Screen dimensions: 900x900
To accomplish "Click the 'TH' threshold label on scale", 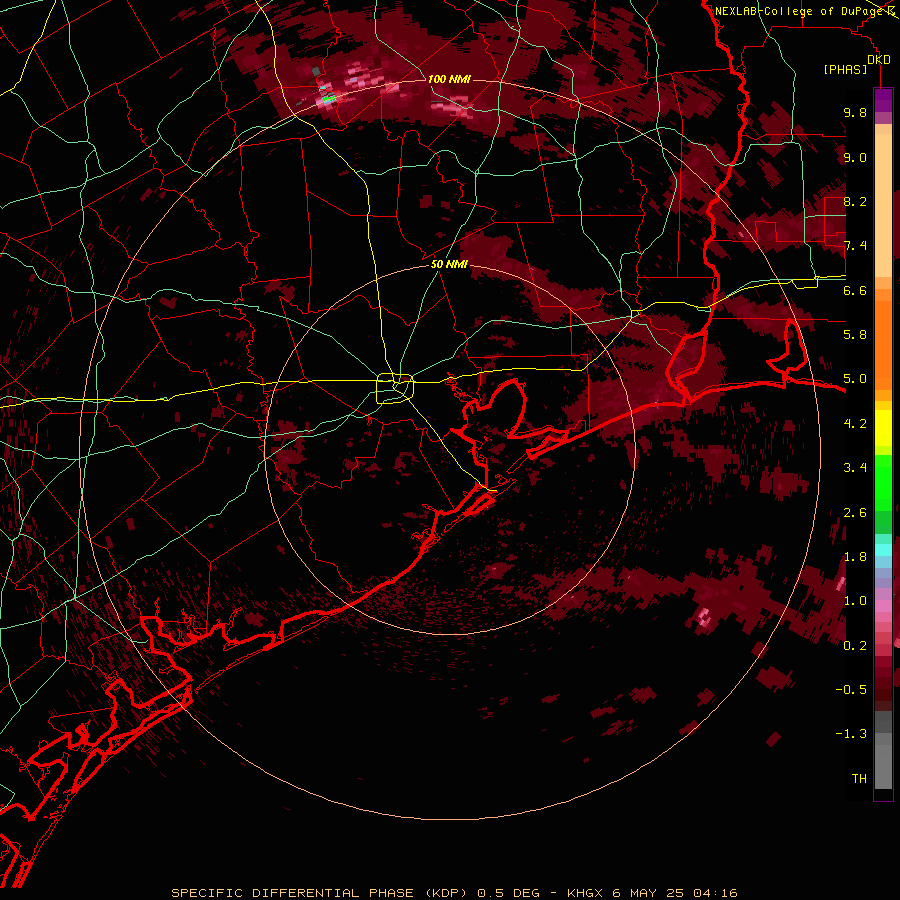I will [x=859, y=779].
